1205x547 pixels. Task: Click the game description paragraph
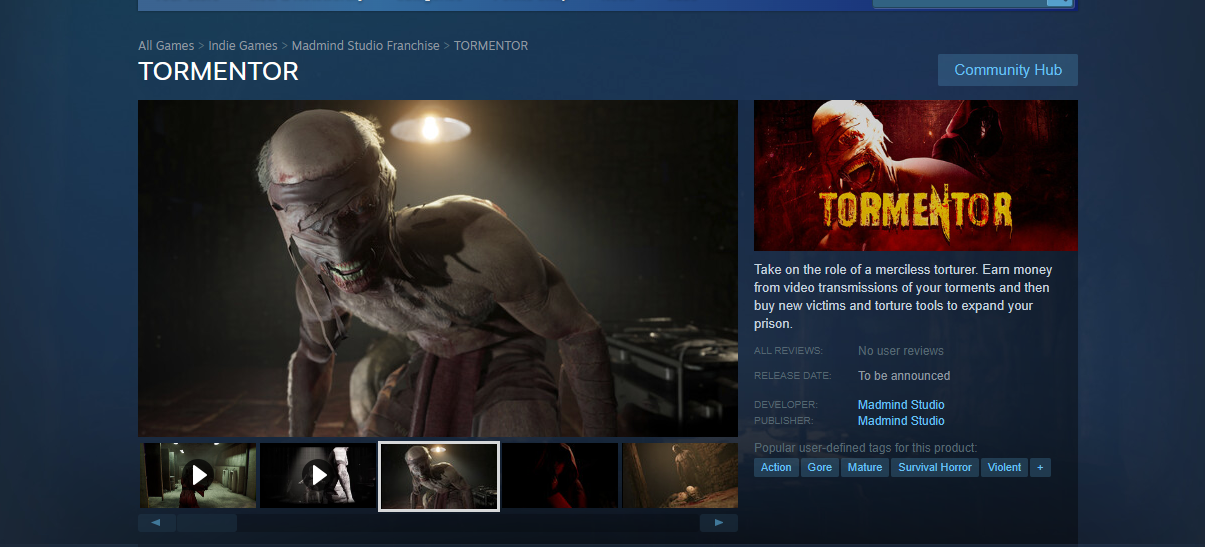(903, 297)
